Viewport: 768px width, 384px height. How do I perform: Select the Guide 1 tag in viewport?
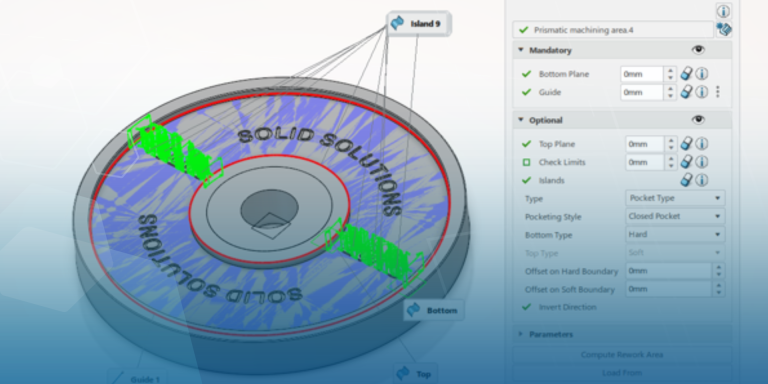coord(138,378)
